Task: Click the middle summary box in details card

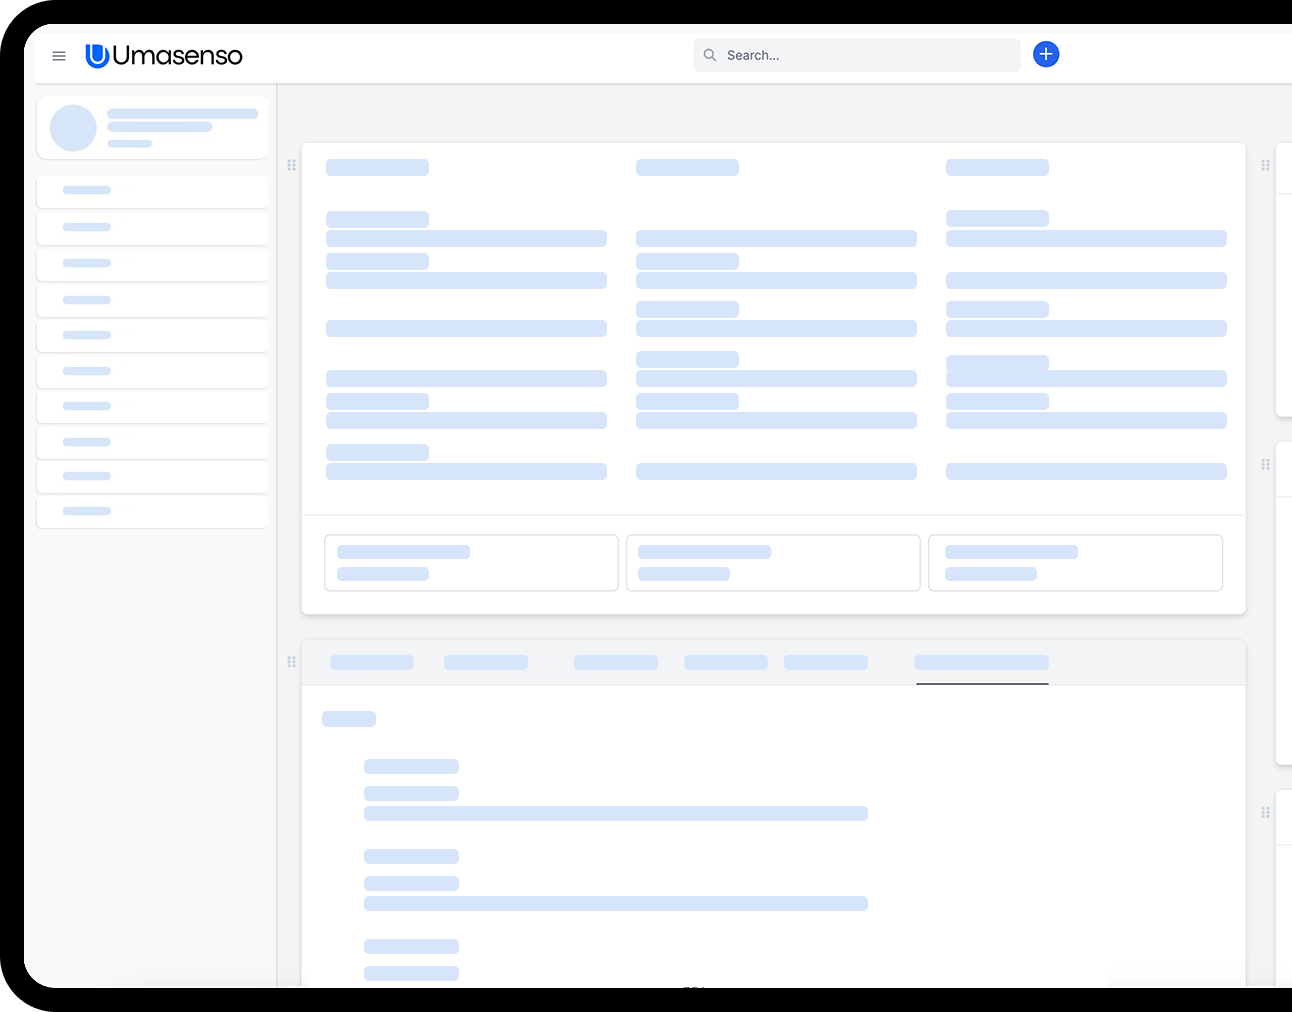Action: (x=773, y=563)
